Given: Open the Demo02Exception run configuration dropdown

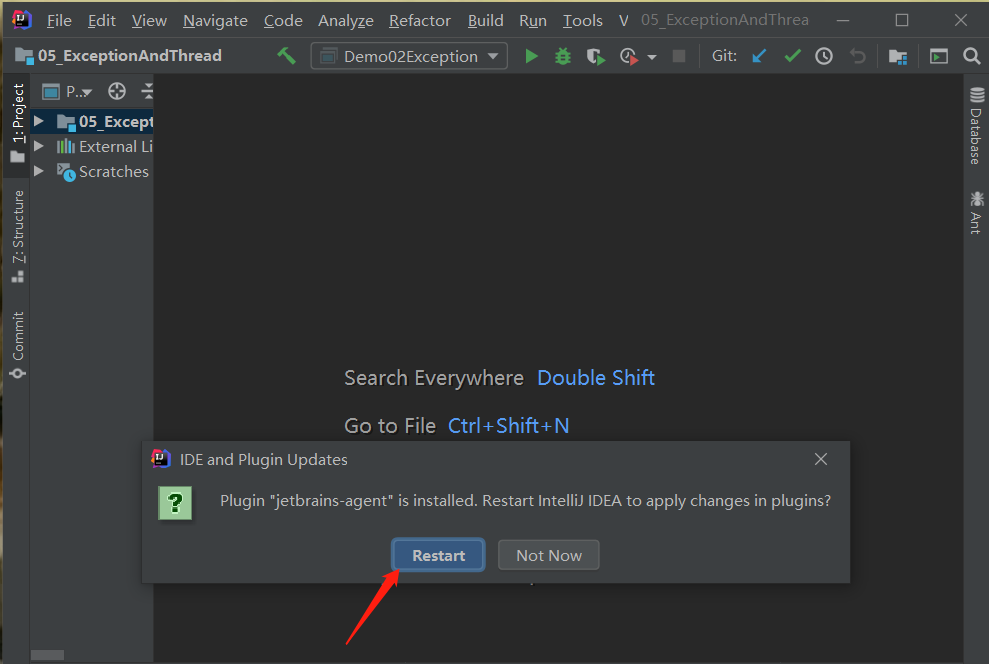Looking at the screenshot, I should coord(409,56).
